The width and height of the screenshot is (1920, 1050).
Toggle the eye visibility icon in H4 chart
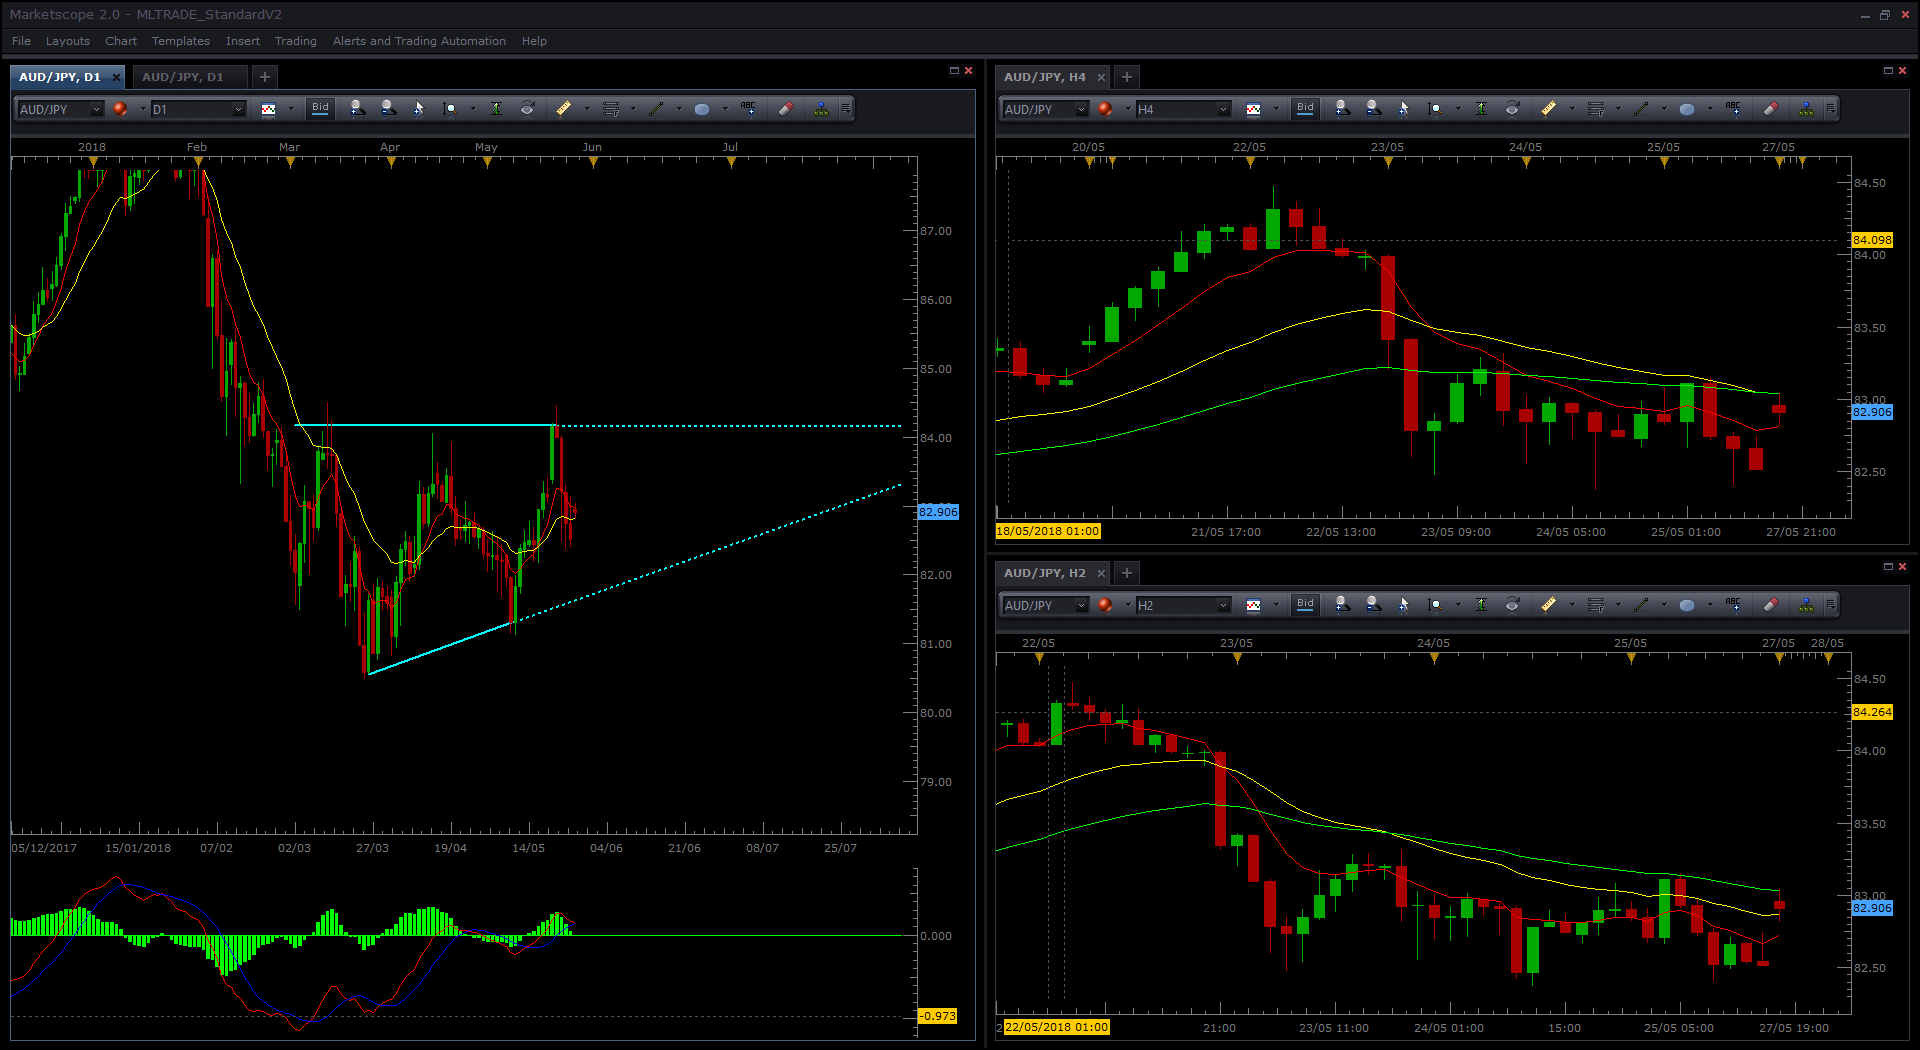click(x=1512, y=109)
